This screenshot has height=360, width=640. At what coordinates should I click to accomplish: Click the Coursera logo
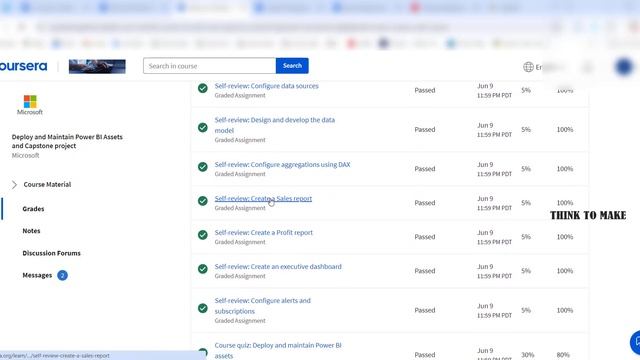[x=23, y=66]
